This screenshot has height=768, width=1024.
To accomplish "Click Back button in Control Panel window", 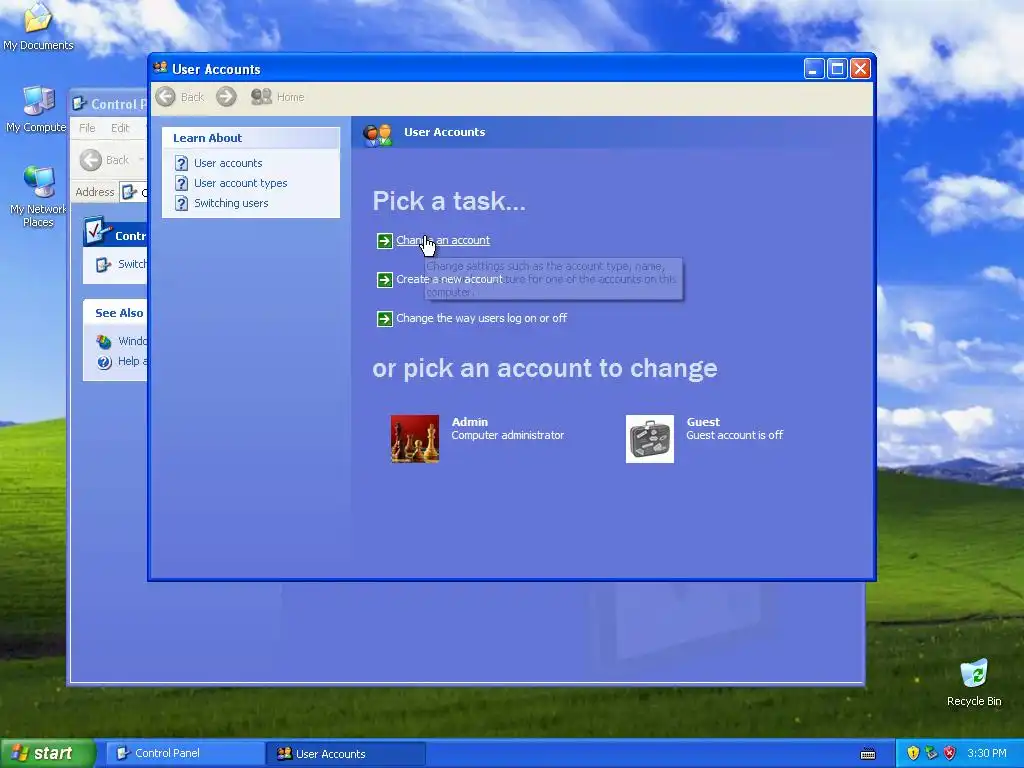I will click(104, 160).
